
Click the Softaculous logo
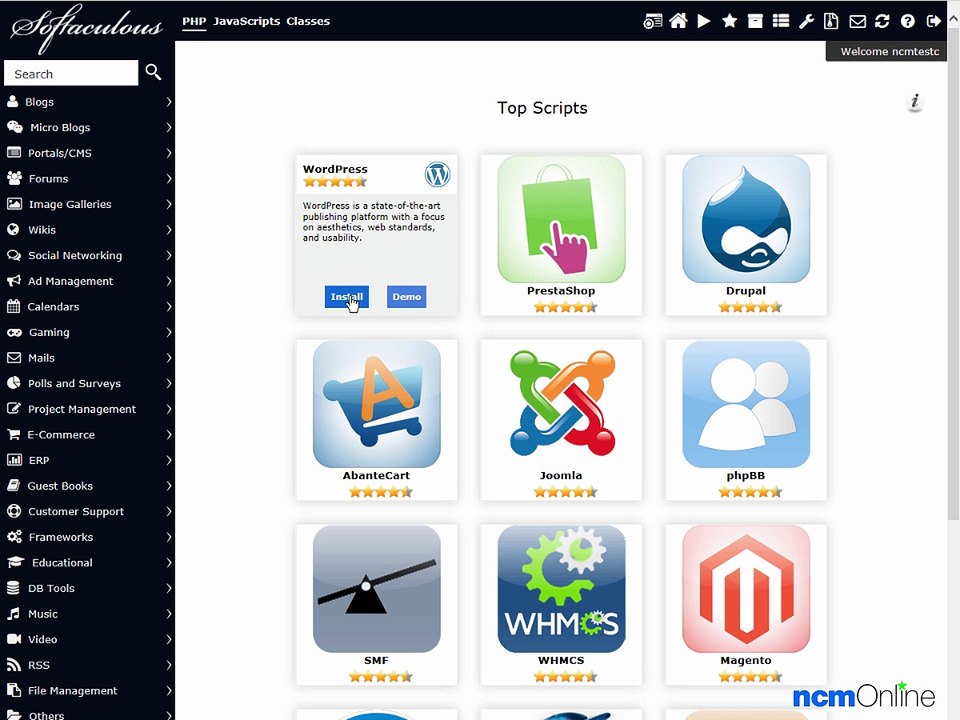tap(87, 27)
